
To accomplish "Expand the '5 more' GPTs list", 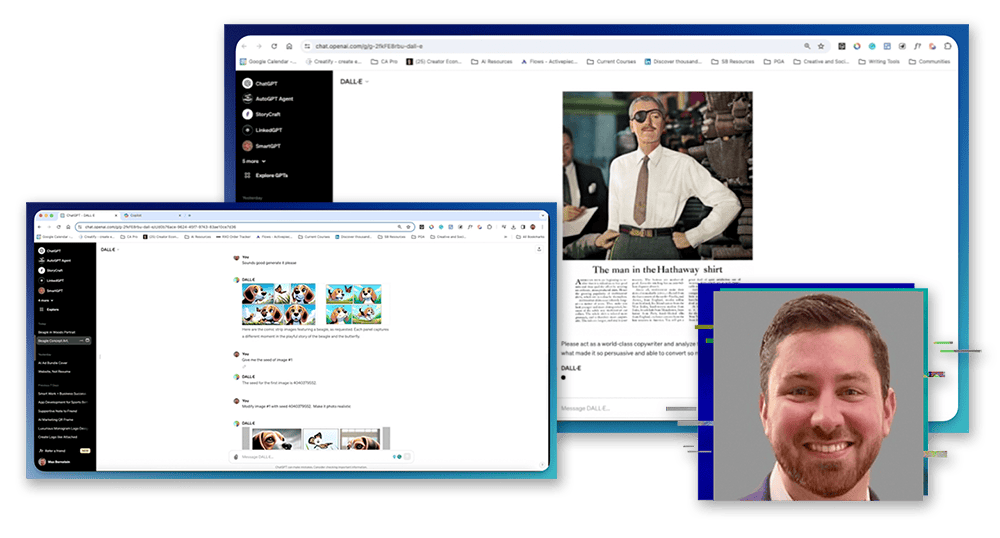I will [x=255, y=160].
